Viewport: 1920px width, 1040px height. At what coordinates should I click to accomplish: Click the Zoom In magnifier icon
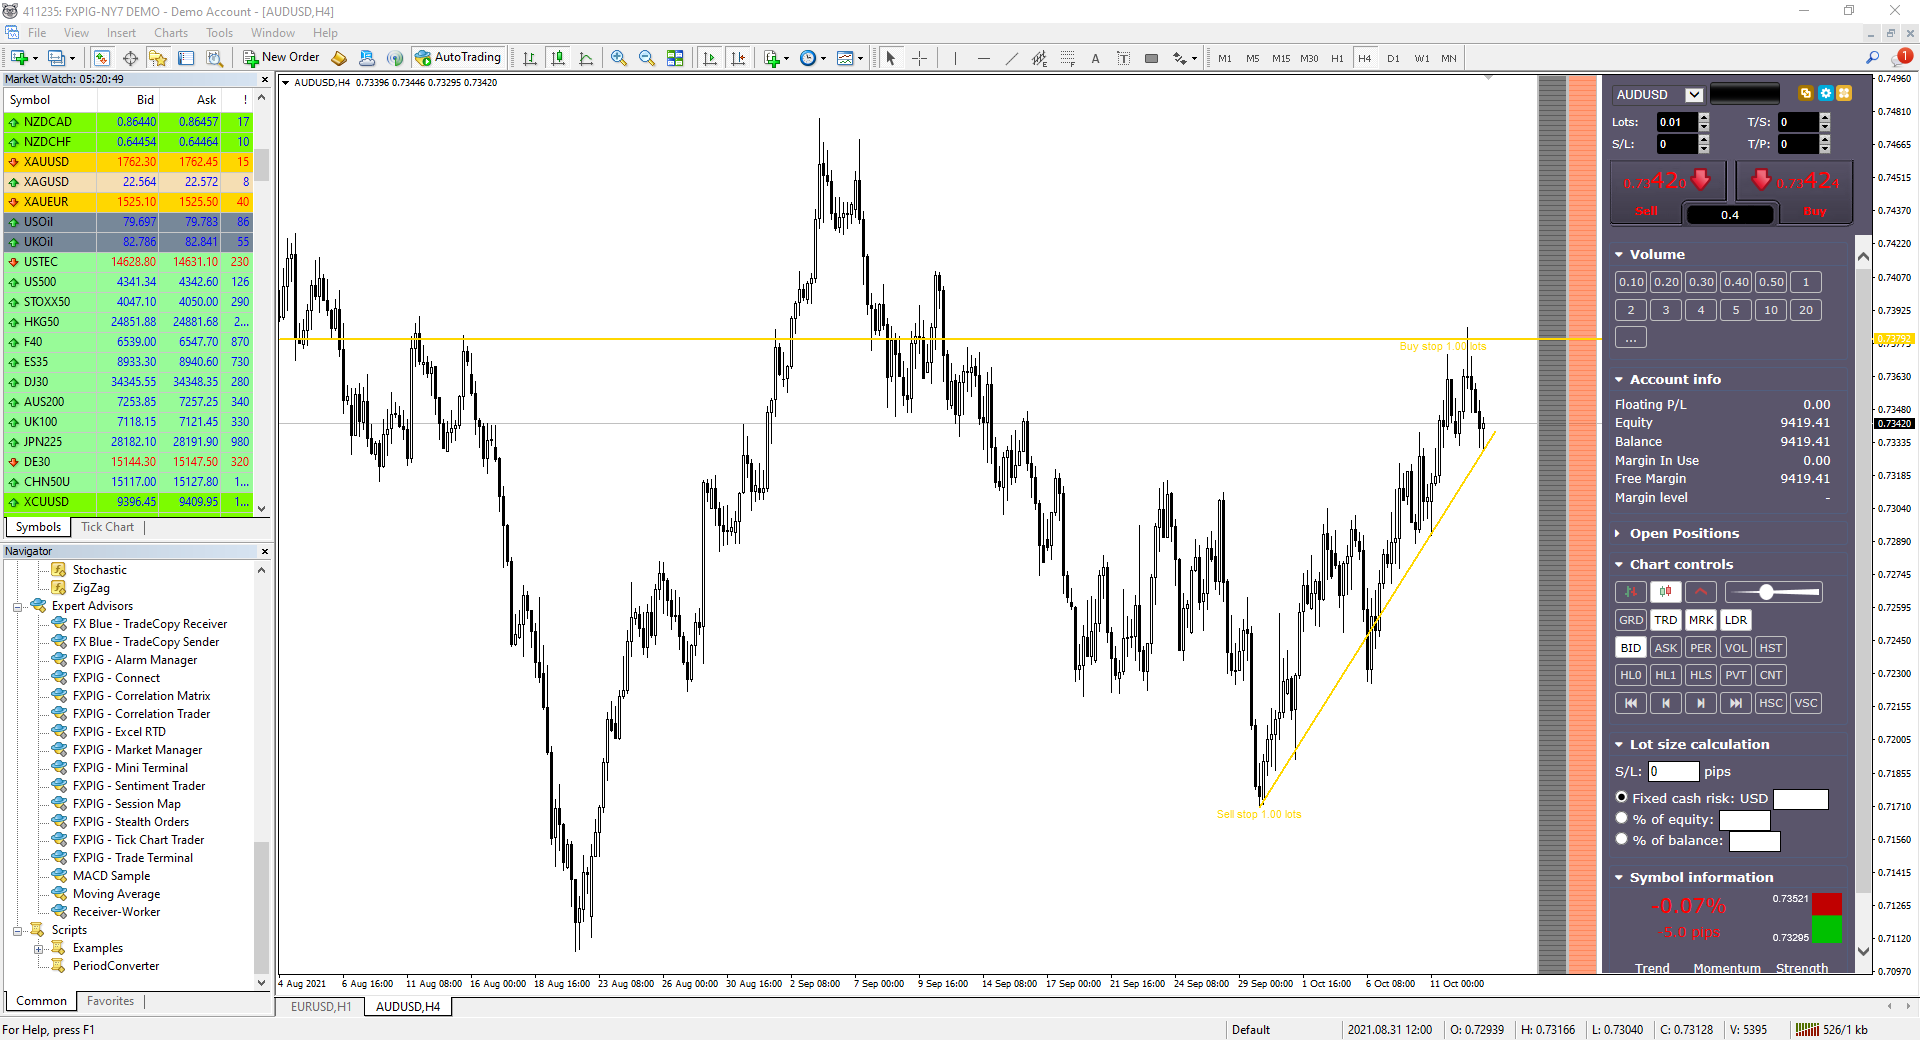coord(619,58)
